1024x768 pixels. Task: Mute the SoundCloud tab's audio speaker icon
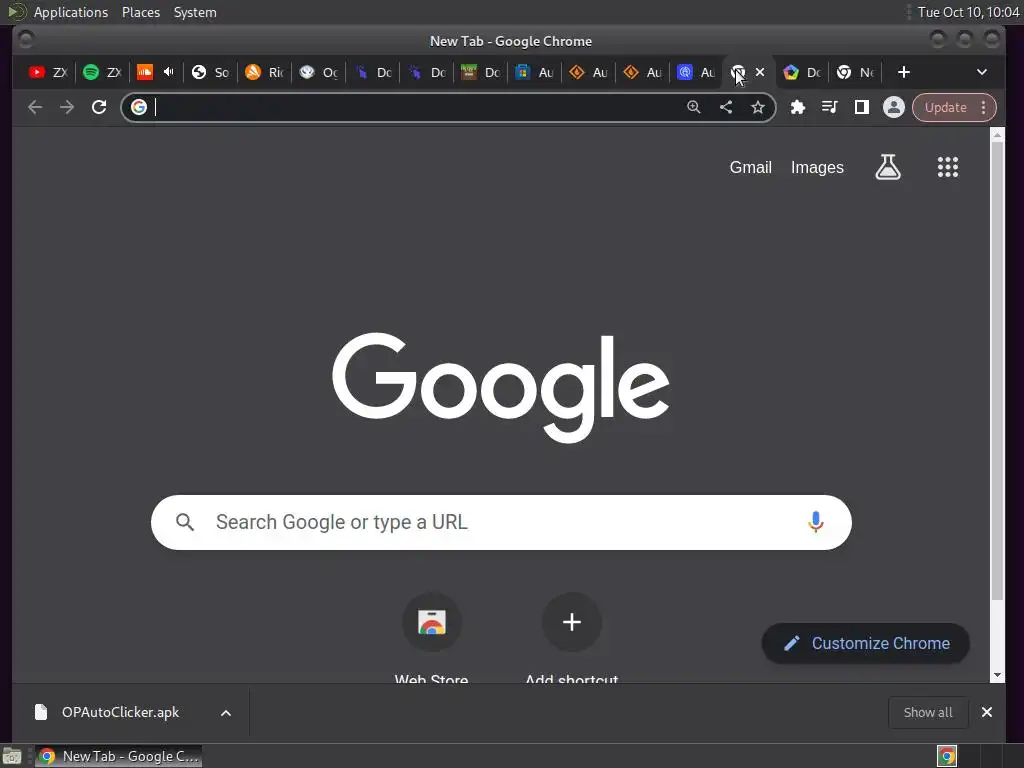click(x=169, y=72)
